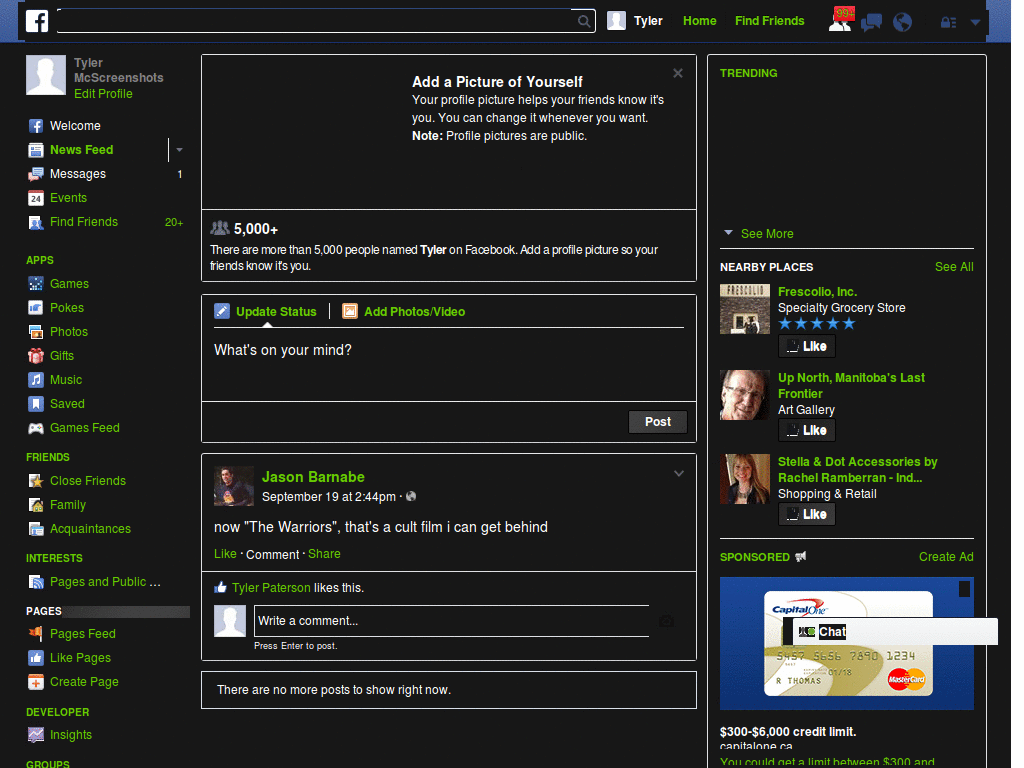1024x768 pixels.
Task: Click the Events calendar icon
Action: (36, 198)
